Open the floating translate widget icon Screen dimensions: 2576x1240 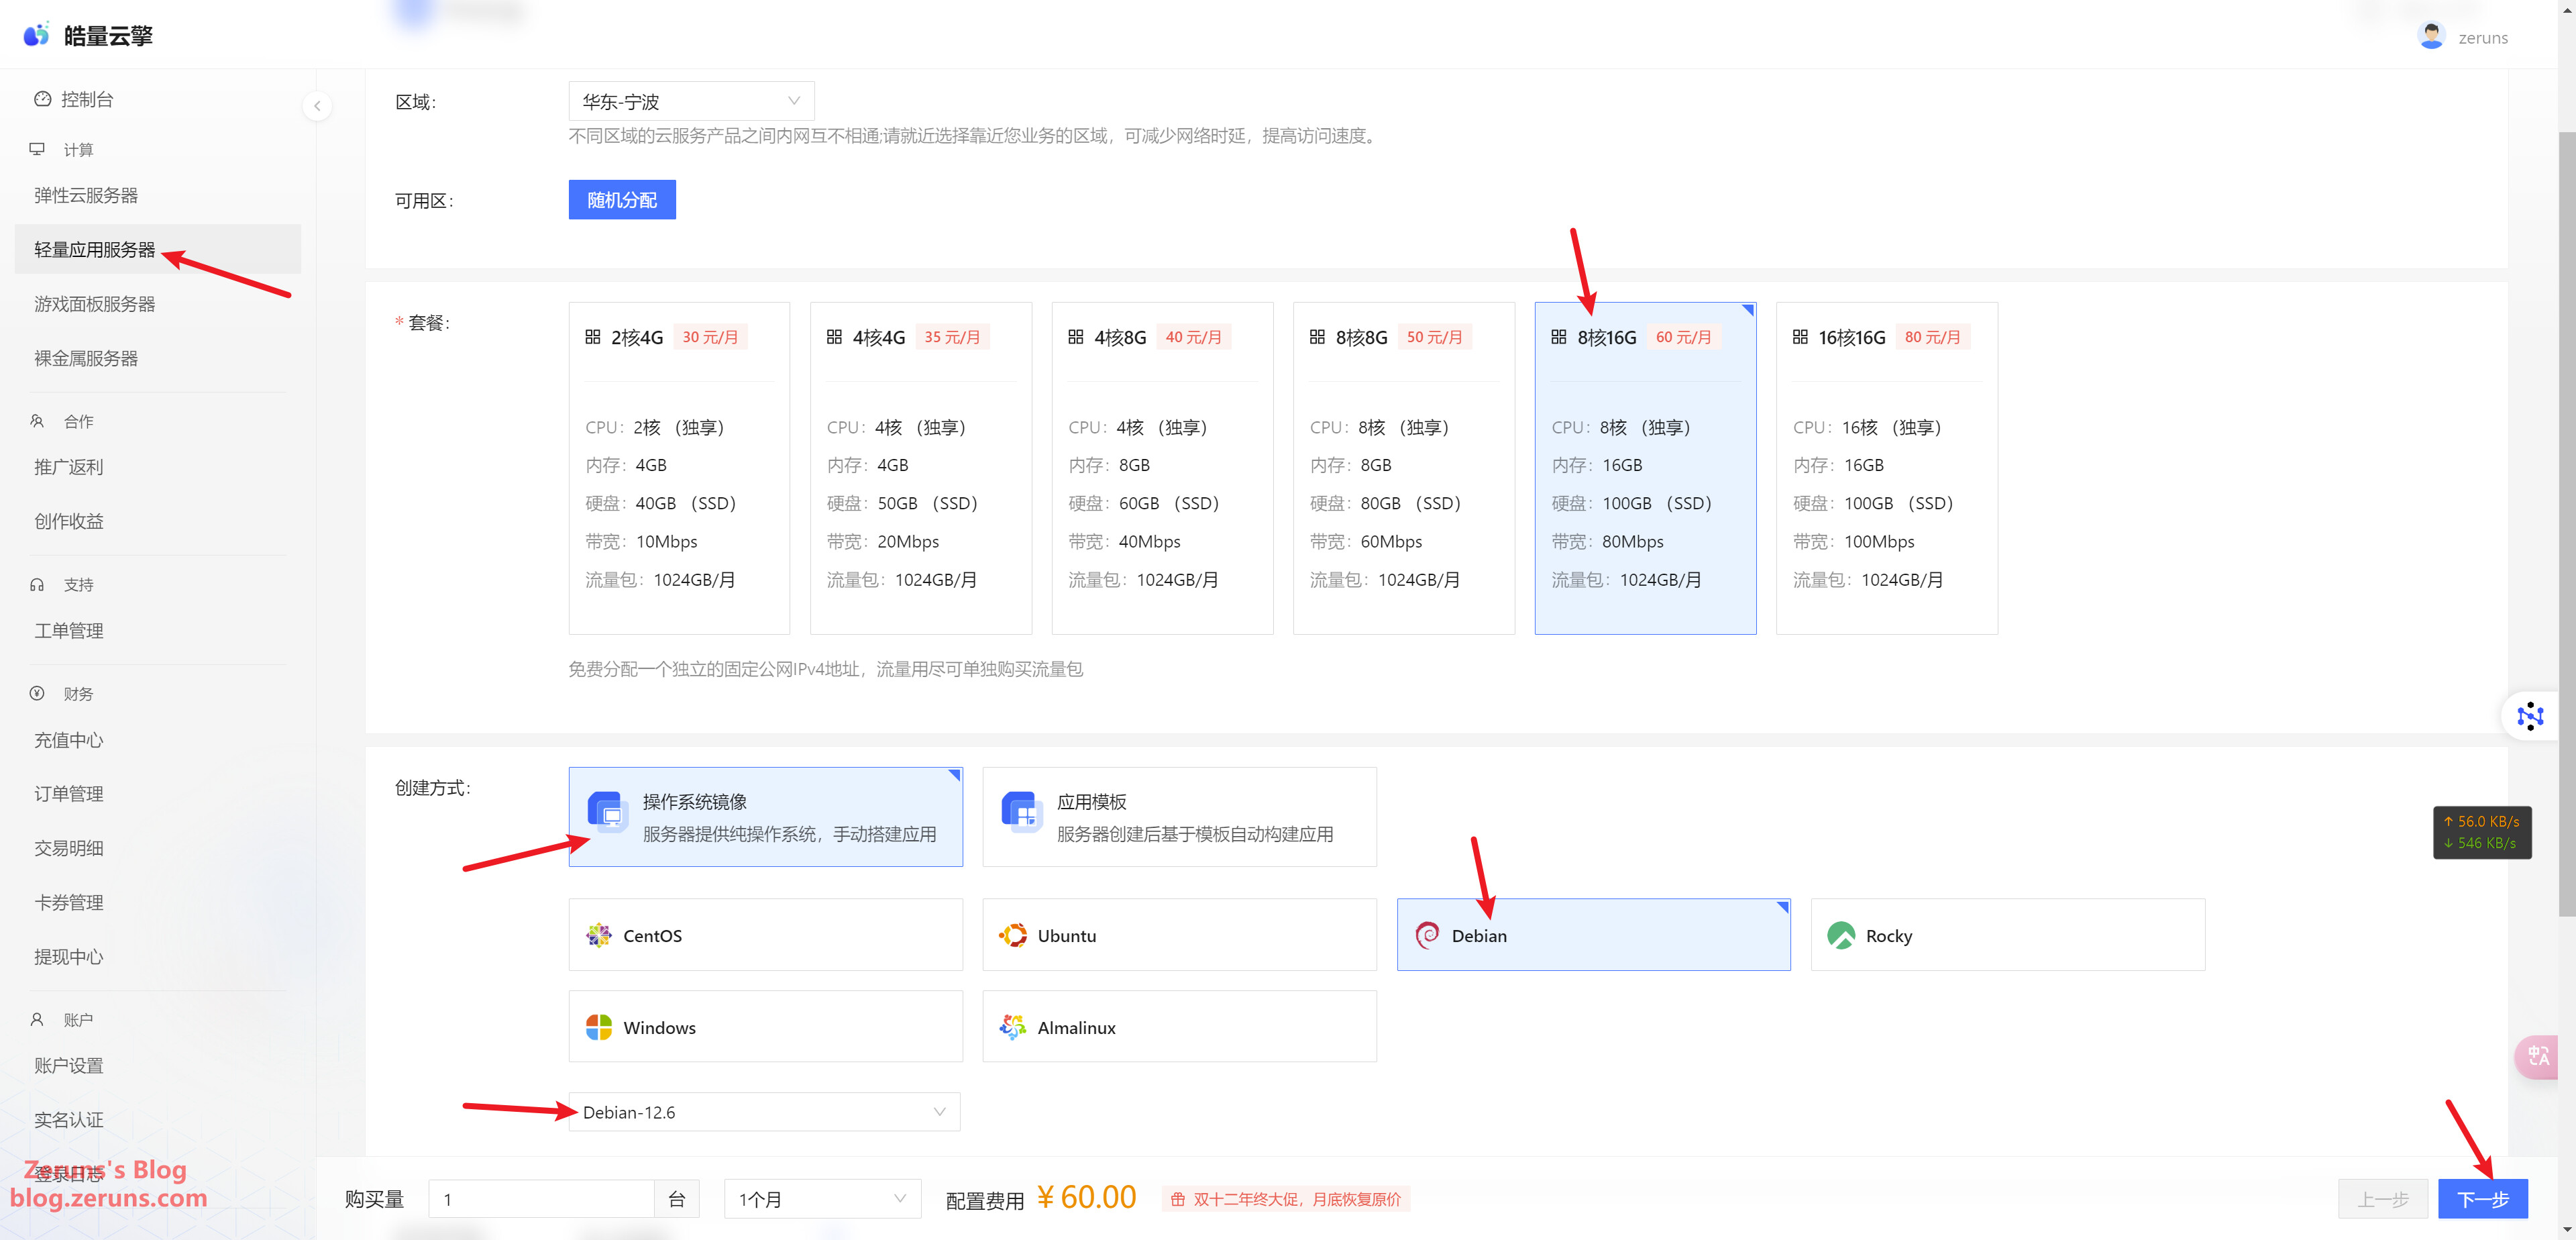2538,1056
